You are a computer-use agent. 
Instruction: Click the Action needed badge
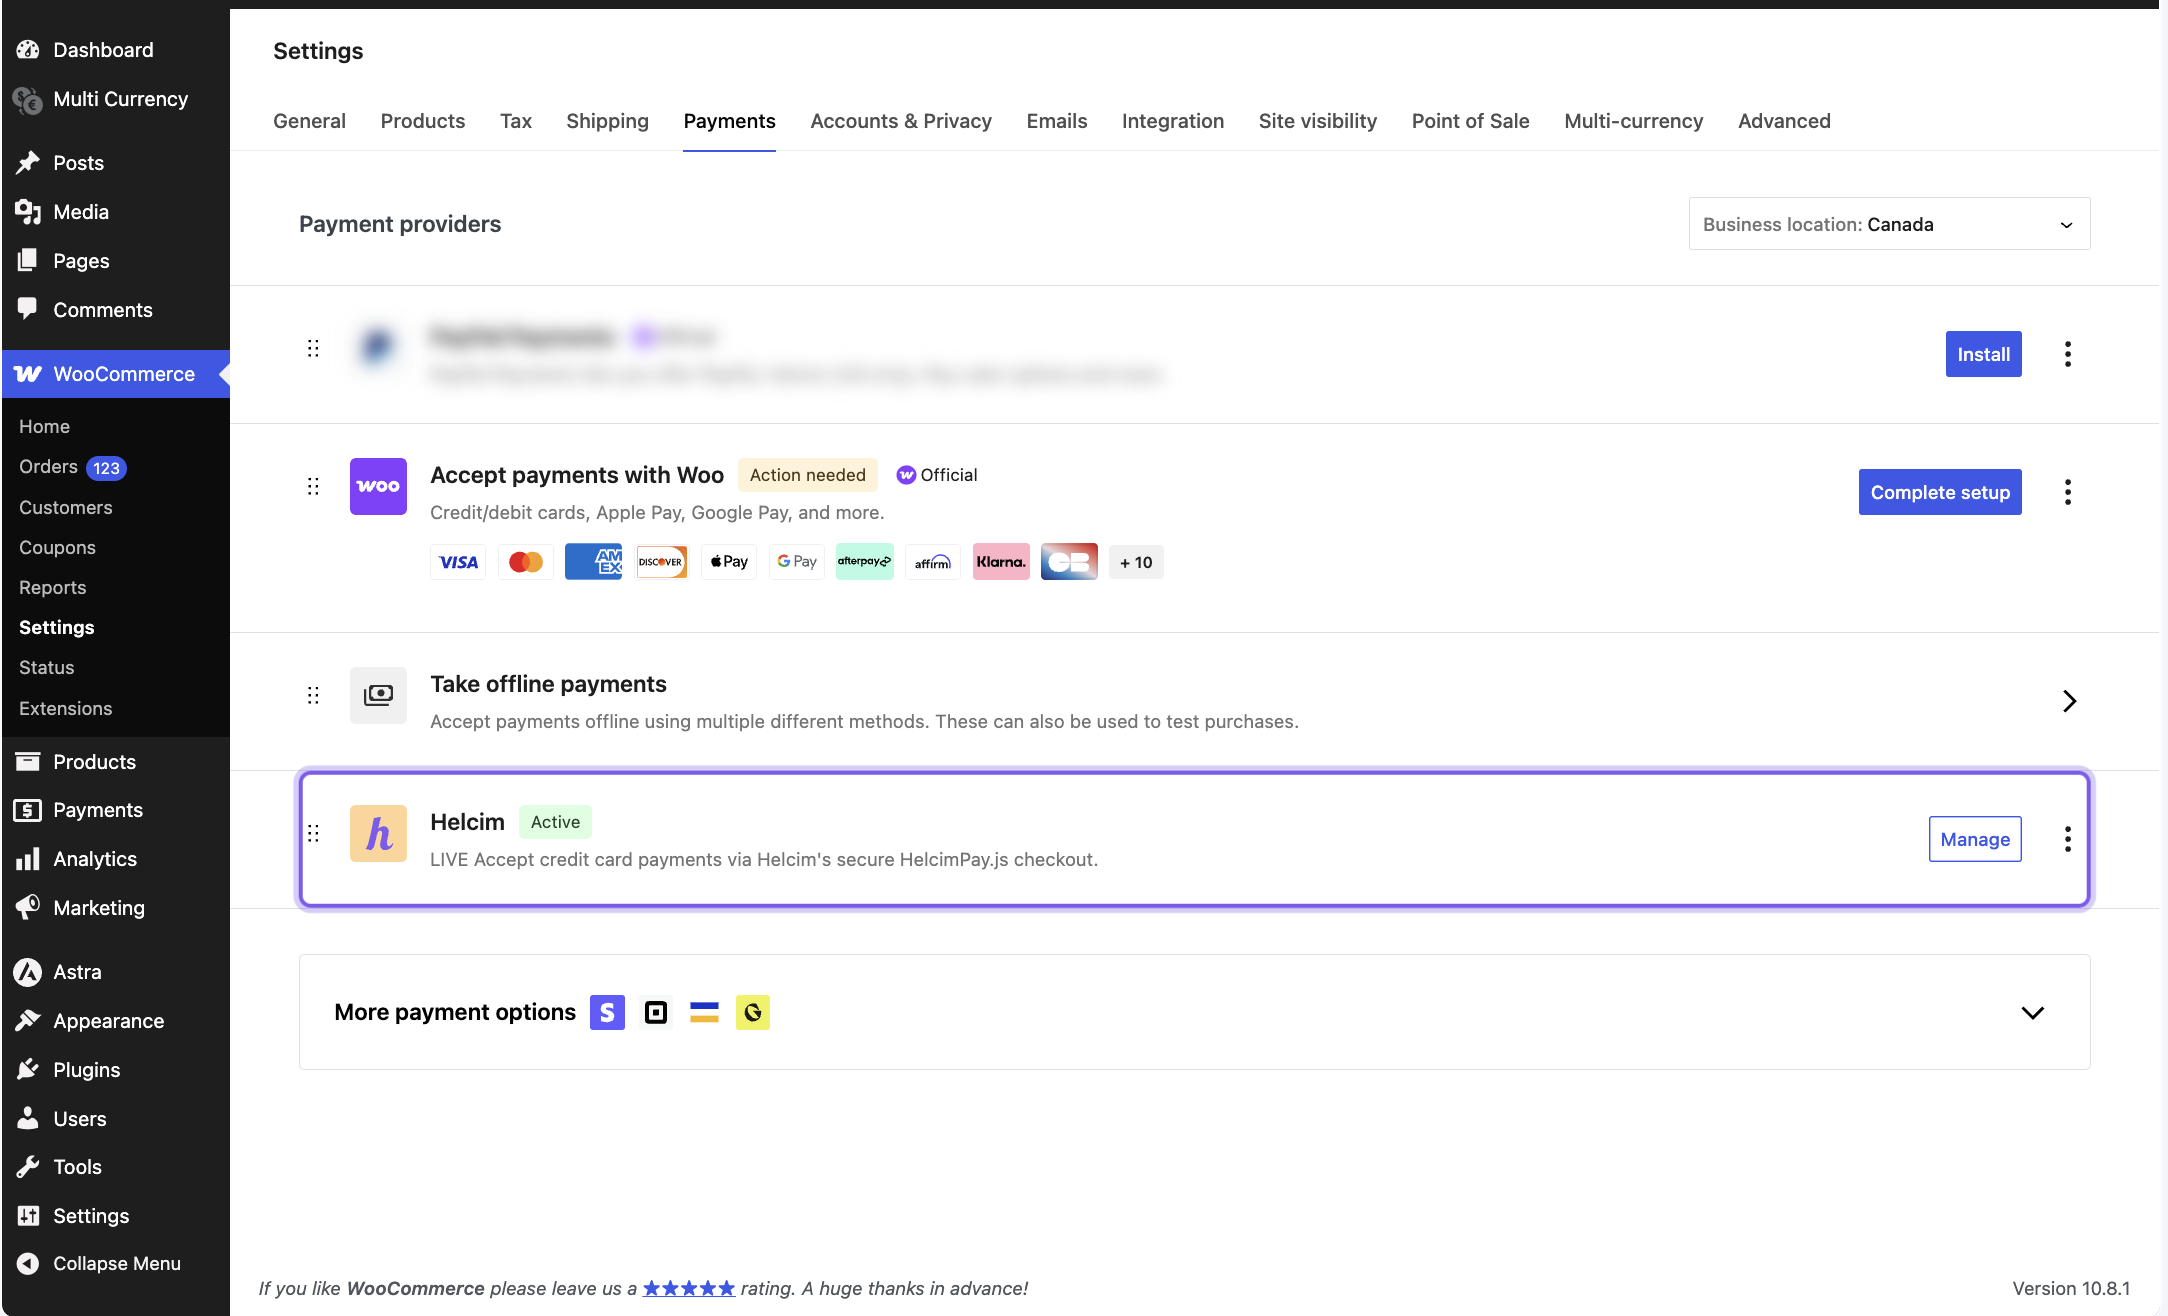click(808, 475)
